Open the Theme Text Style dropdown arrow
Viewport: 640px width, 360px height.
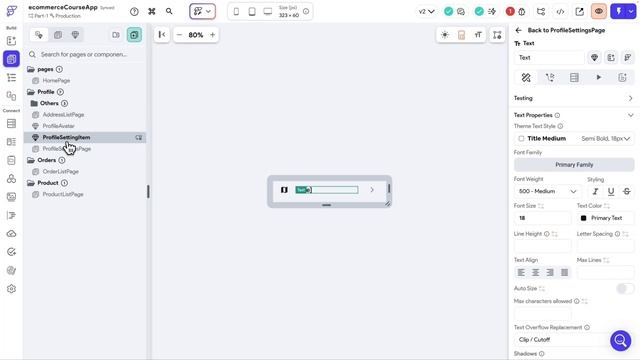[x=627, y=139]
